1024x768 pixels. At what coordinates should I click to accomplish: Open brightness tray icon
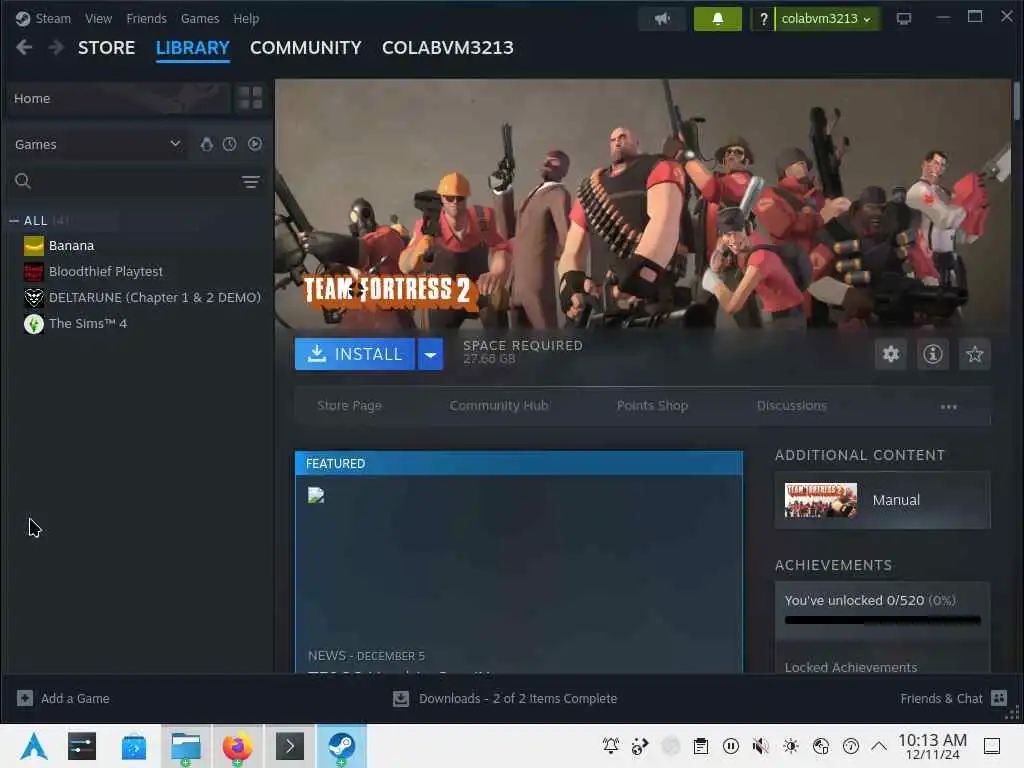[x=791, y=746]
